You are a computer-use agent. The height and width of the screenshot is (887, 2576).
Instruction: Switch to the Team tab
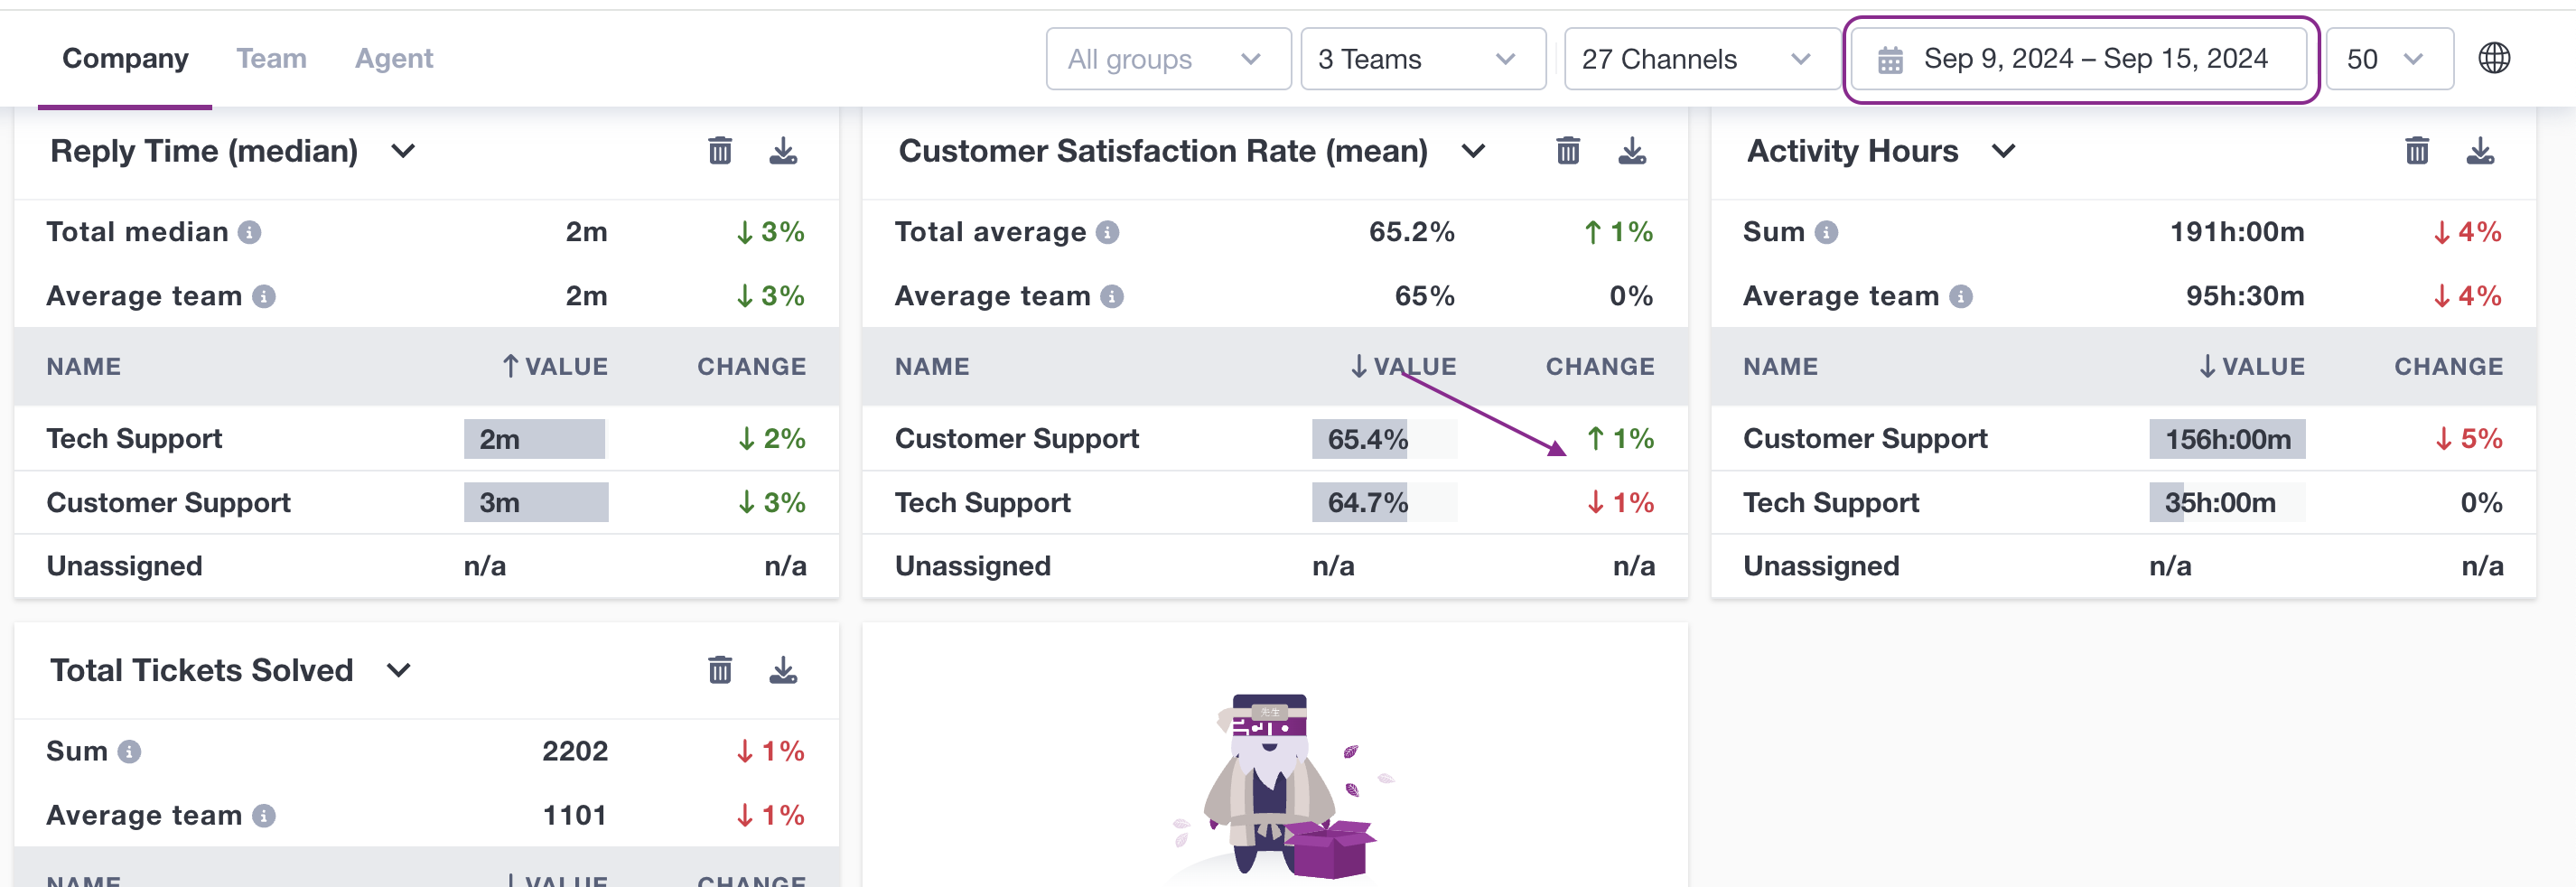point(271,58)
